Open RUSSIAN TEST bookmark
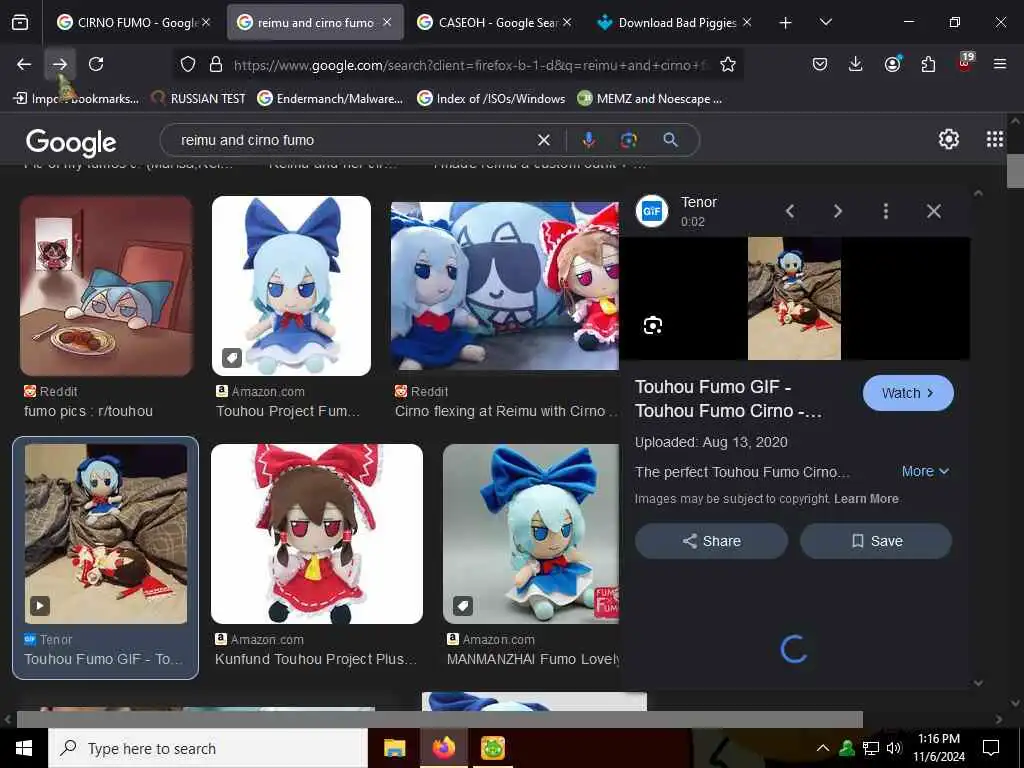This screenshot has width=1024, height=768. coord(198,99)
